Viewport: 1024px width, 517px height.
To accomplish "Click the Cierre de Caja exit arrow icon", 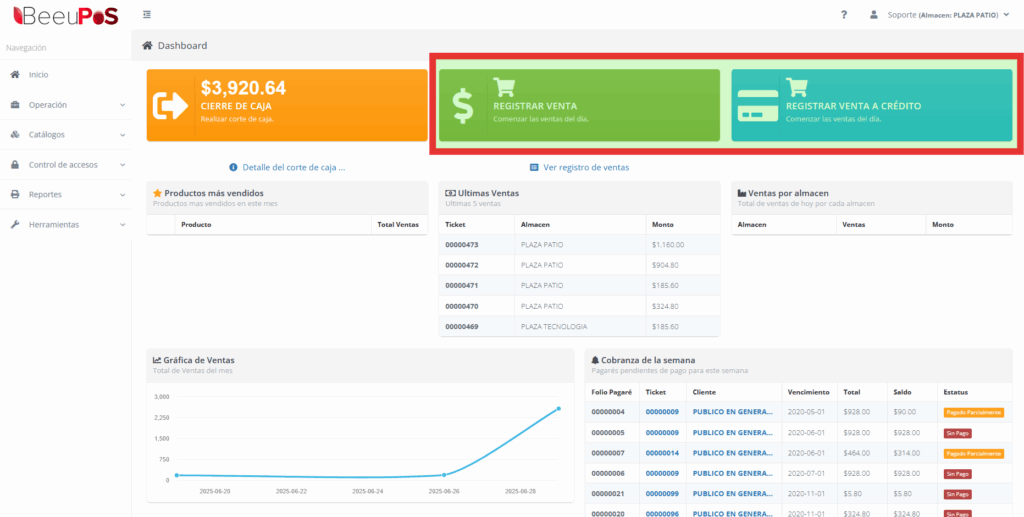I will [170, 106].
